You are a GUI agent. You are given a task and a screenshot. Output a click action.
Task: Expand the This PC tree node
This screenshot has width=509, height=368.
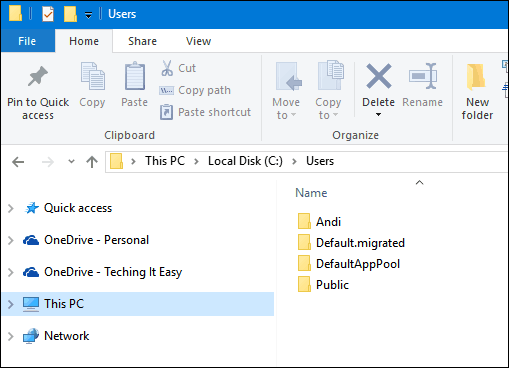[x=11, y=304]
